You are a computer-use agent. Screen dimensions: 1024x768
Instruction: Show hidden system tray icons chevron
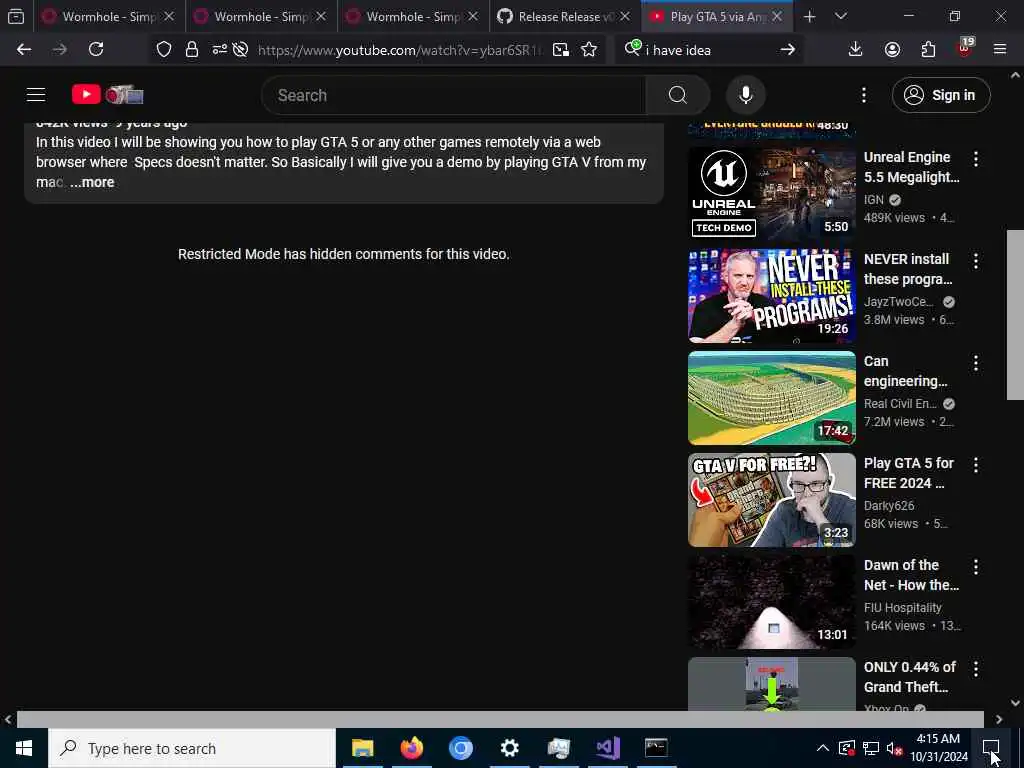823,748
